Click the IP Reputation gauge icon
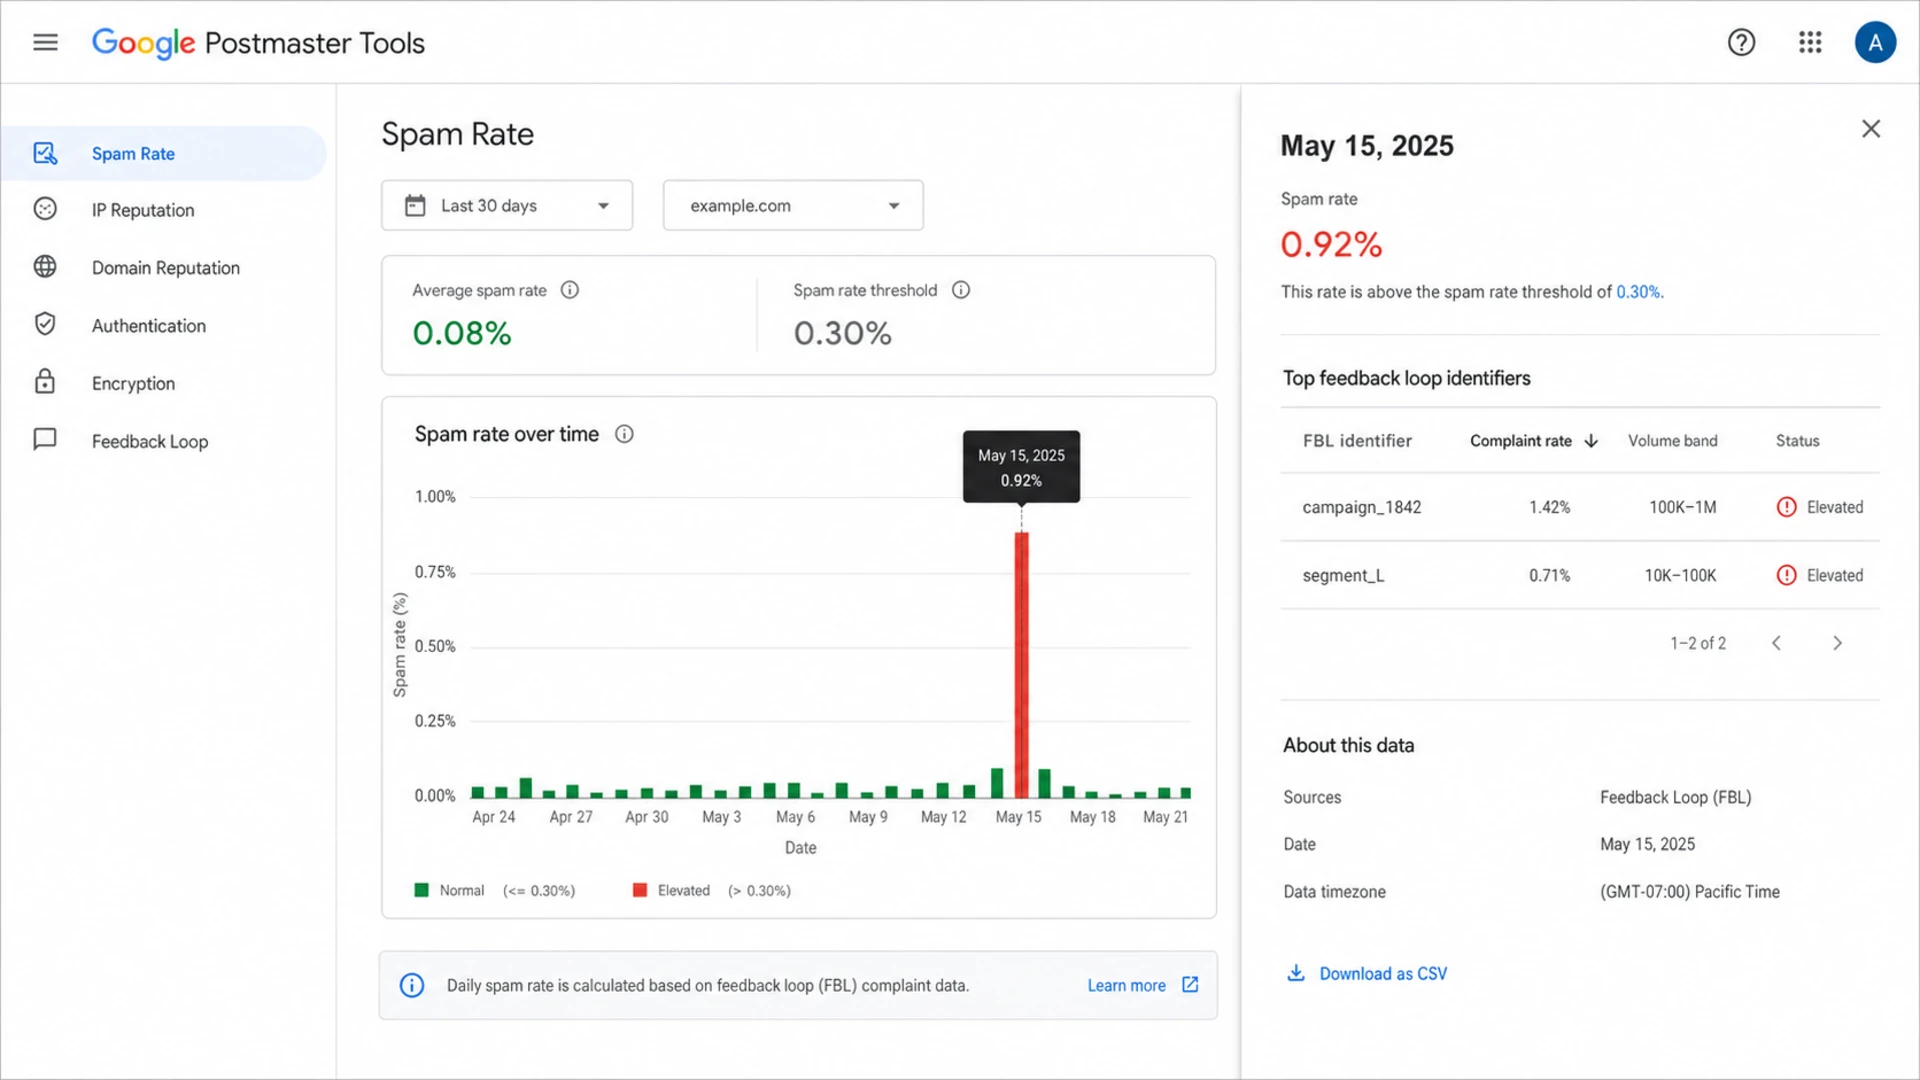 click(x=45, y=209)
